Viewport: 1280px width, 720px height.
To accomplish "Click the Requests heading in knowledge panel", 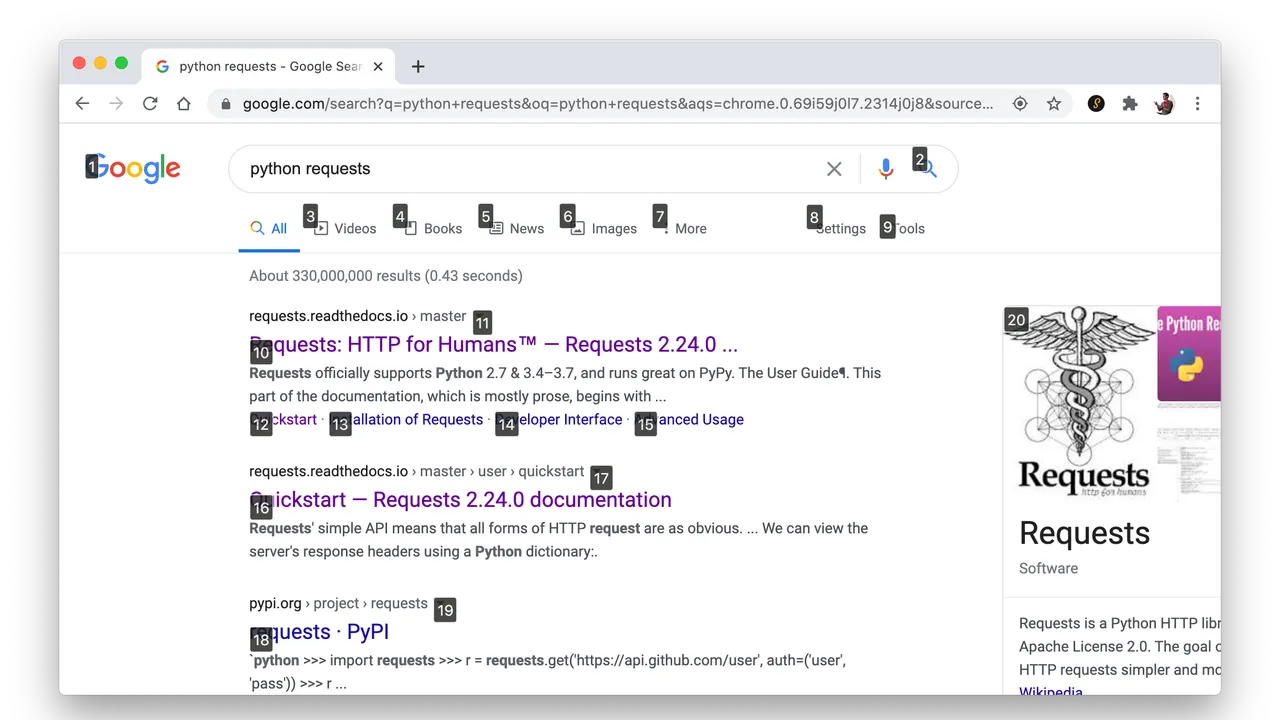I will tap(1085, 533).
